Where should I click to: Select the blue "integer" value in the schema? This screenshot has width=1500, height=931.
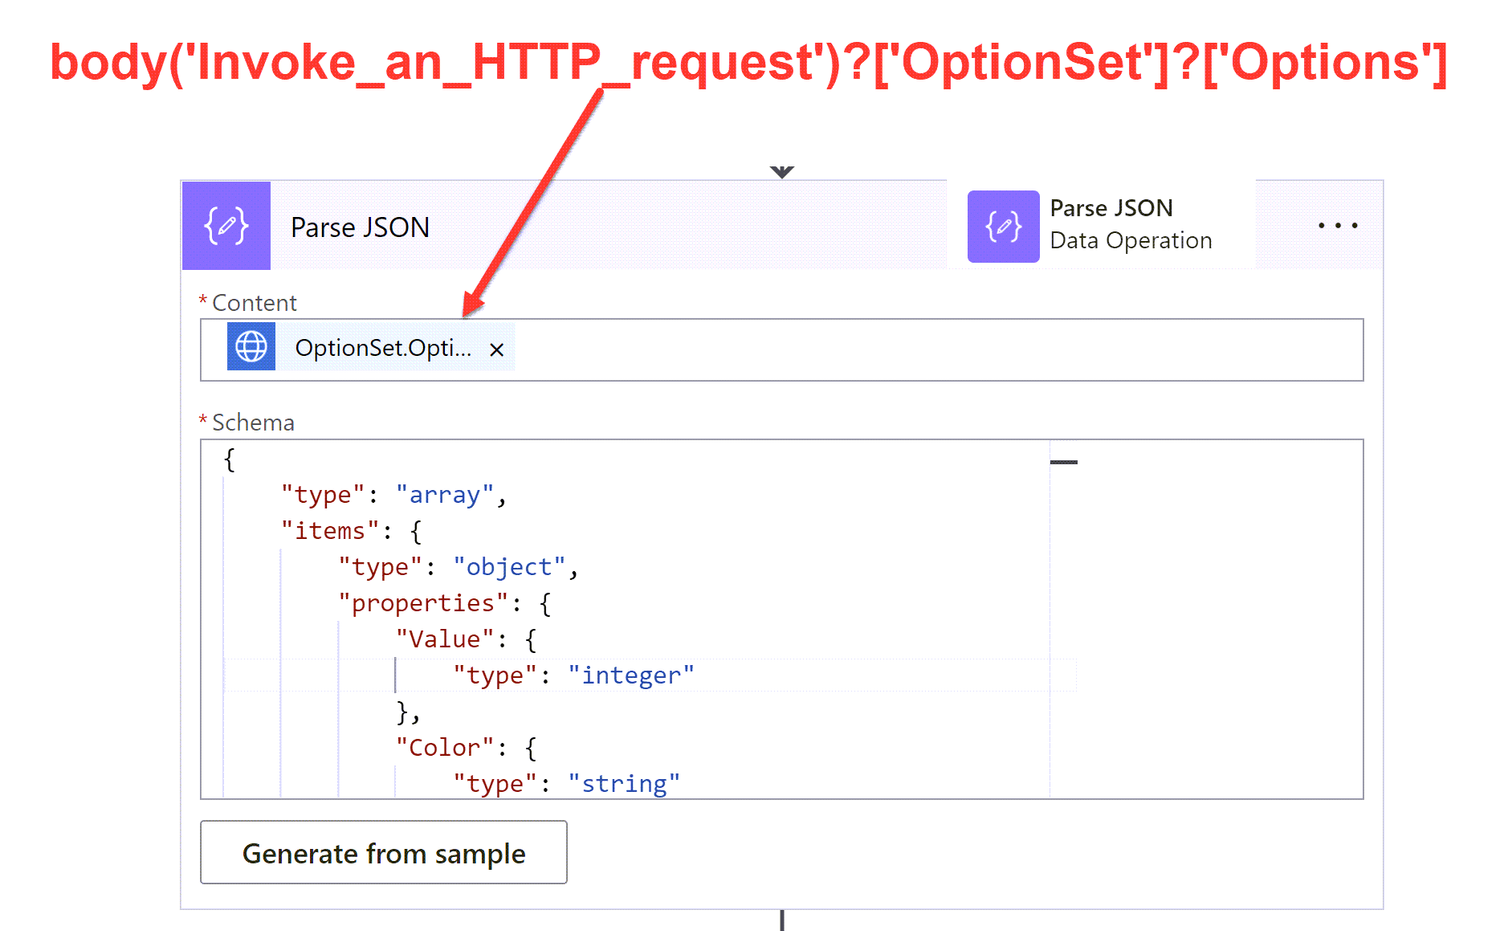[x=630, y=675]
